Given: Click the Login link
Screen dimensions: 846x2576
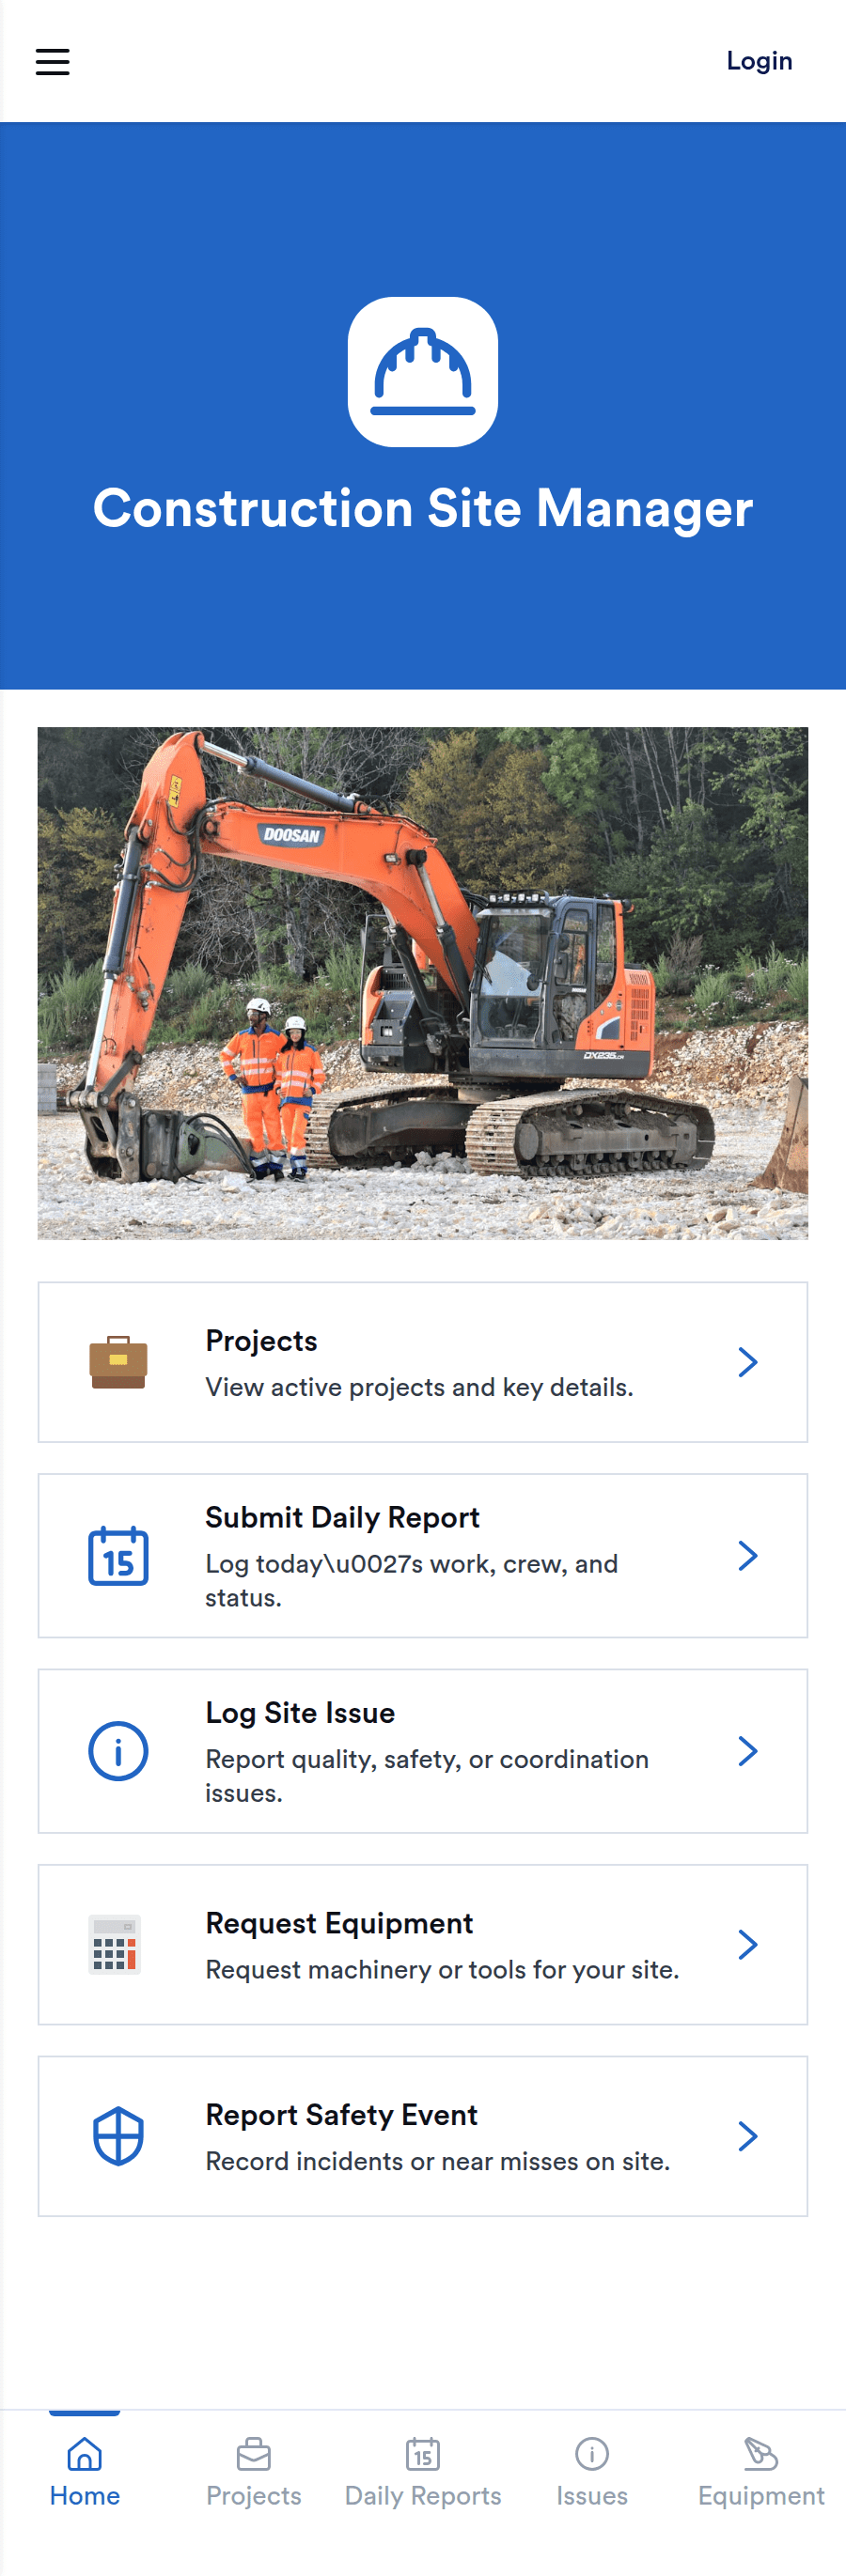Looking at the screenshot, I should click(759, 61).
